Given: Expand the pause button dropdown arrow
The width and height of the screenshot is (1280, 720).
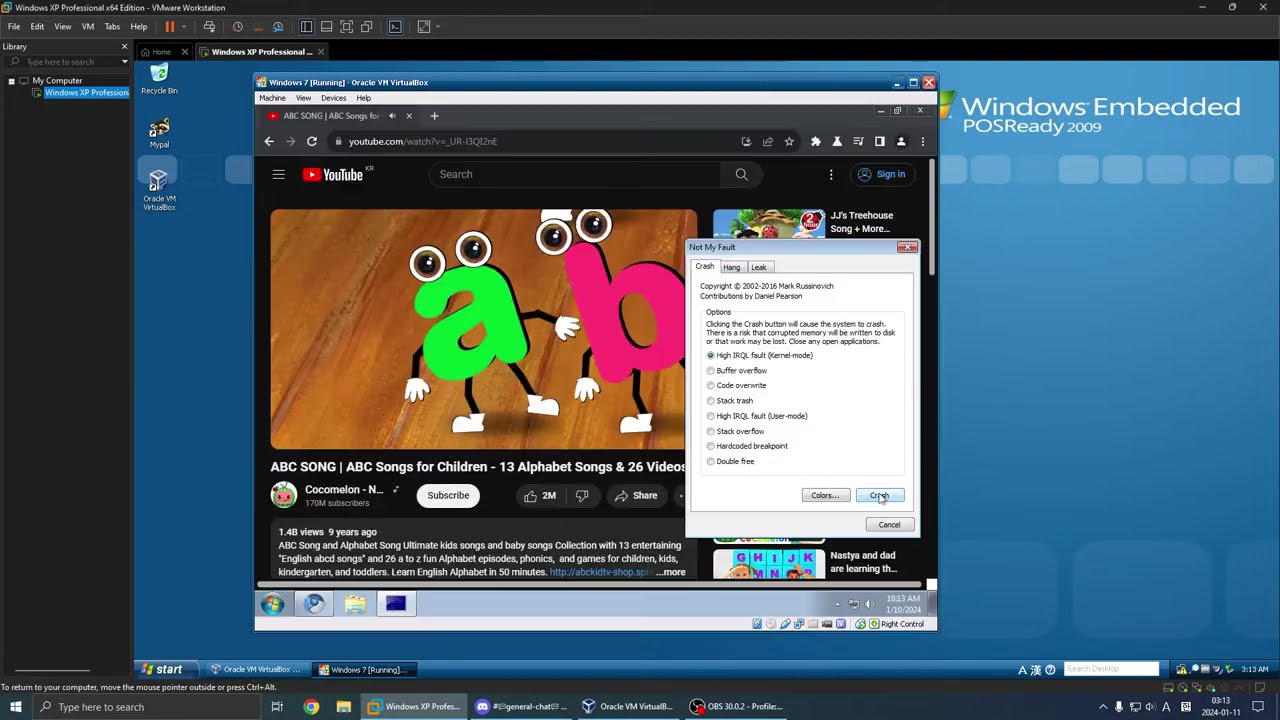Looking at the screenshot, I should [x=183, y=27].
